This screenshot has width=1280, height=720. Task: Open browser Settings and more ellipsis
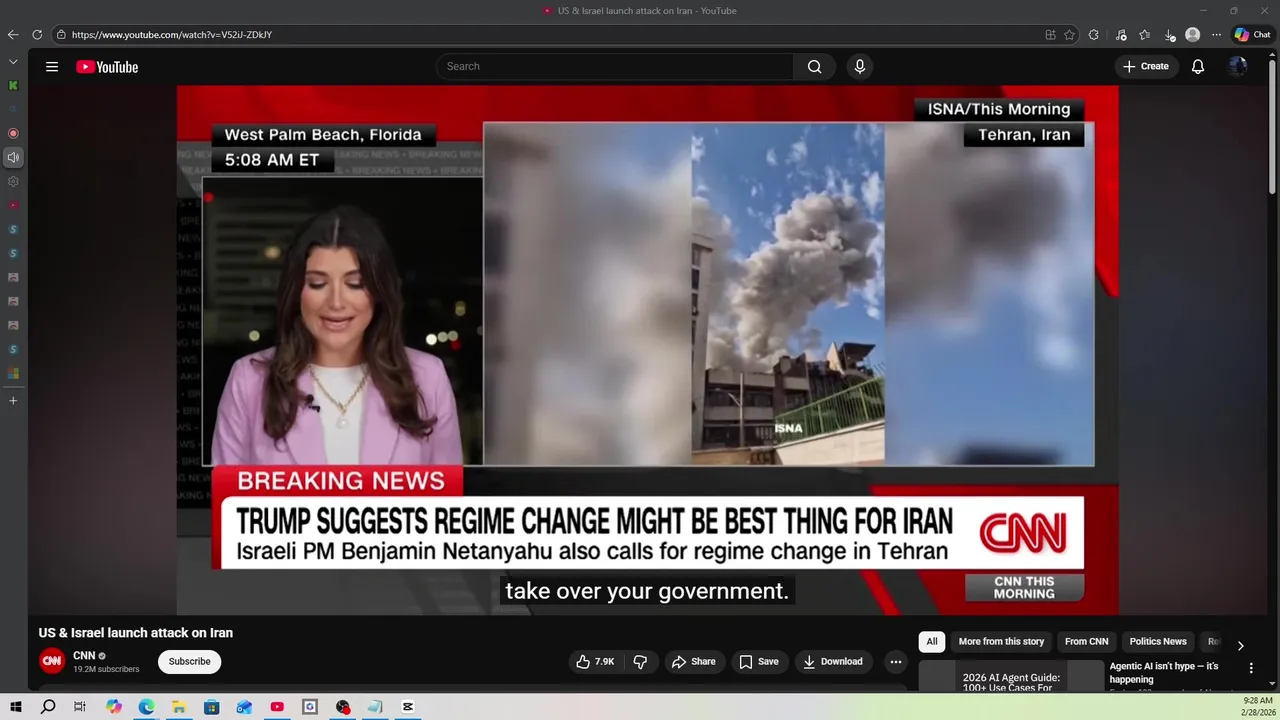point(1216,34)
